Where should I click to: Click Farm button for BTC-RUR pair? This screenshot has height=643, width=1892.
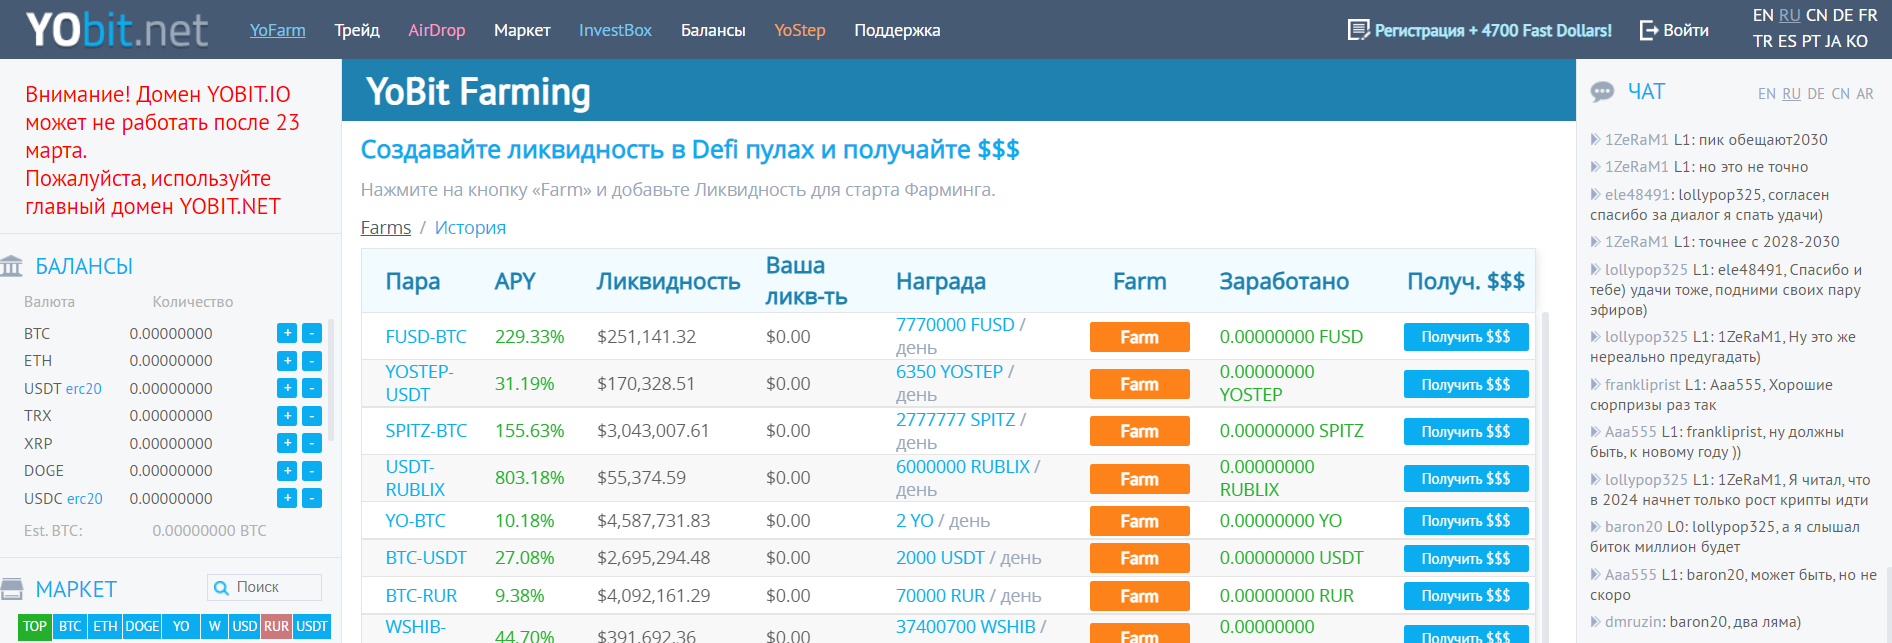(x=1139, y=596)
